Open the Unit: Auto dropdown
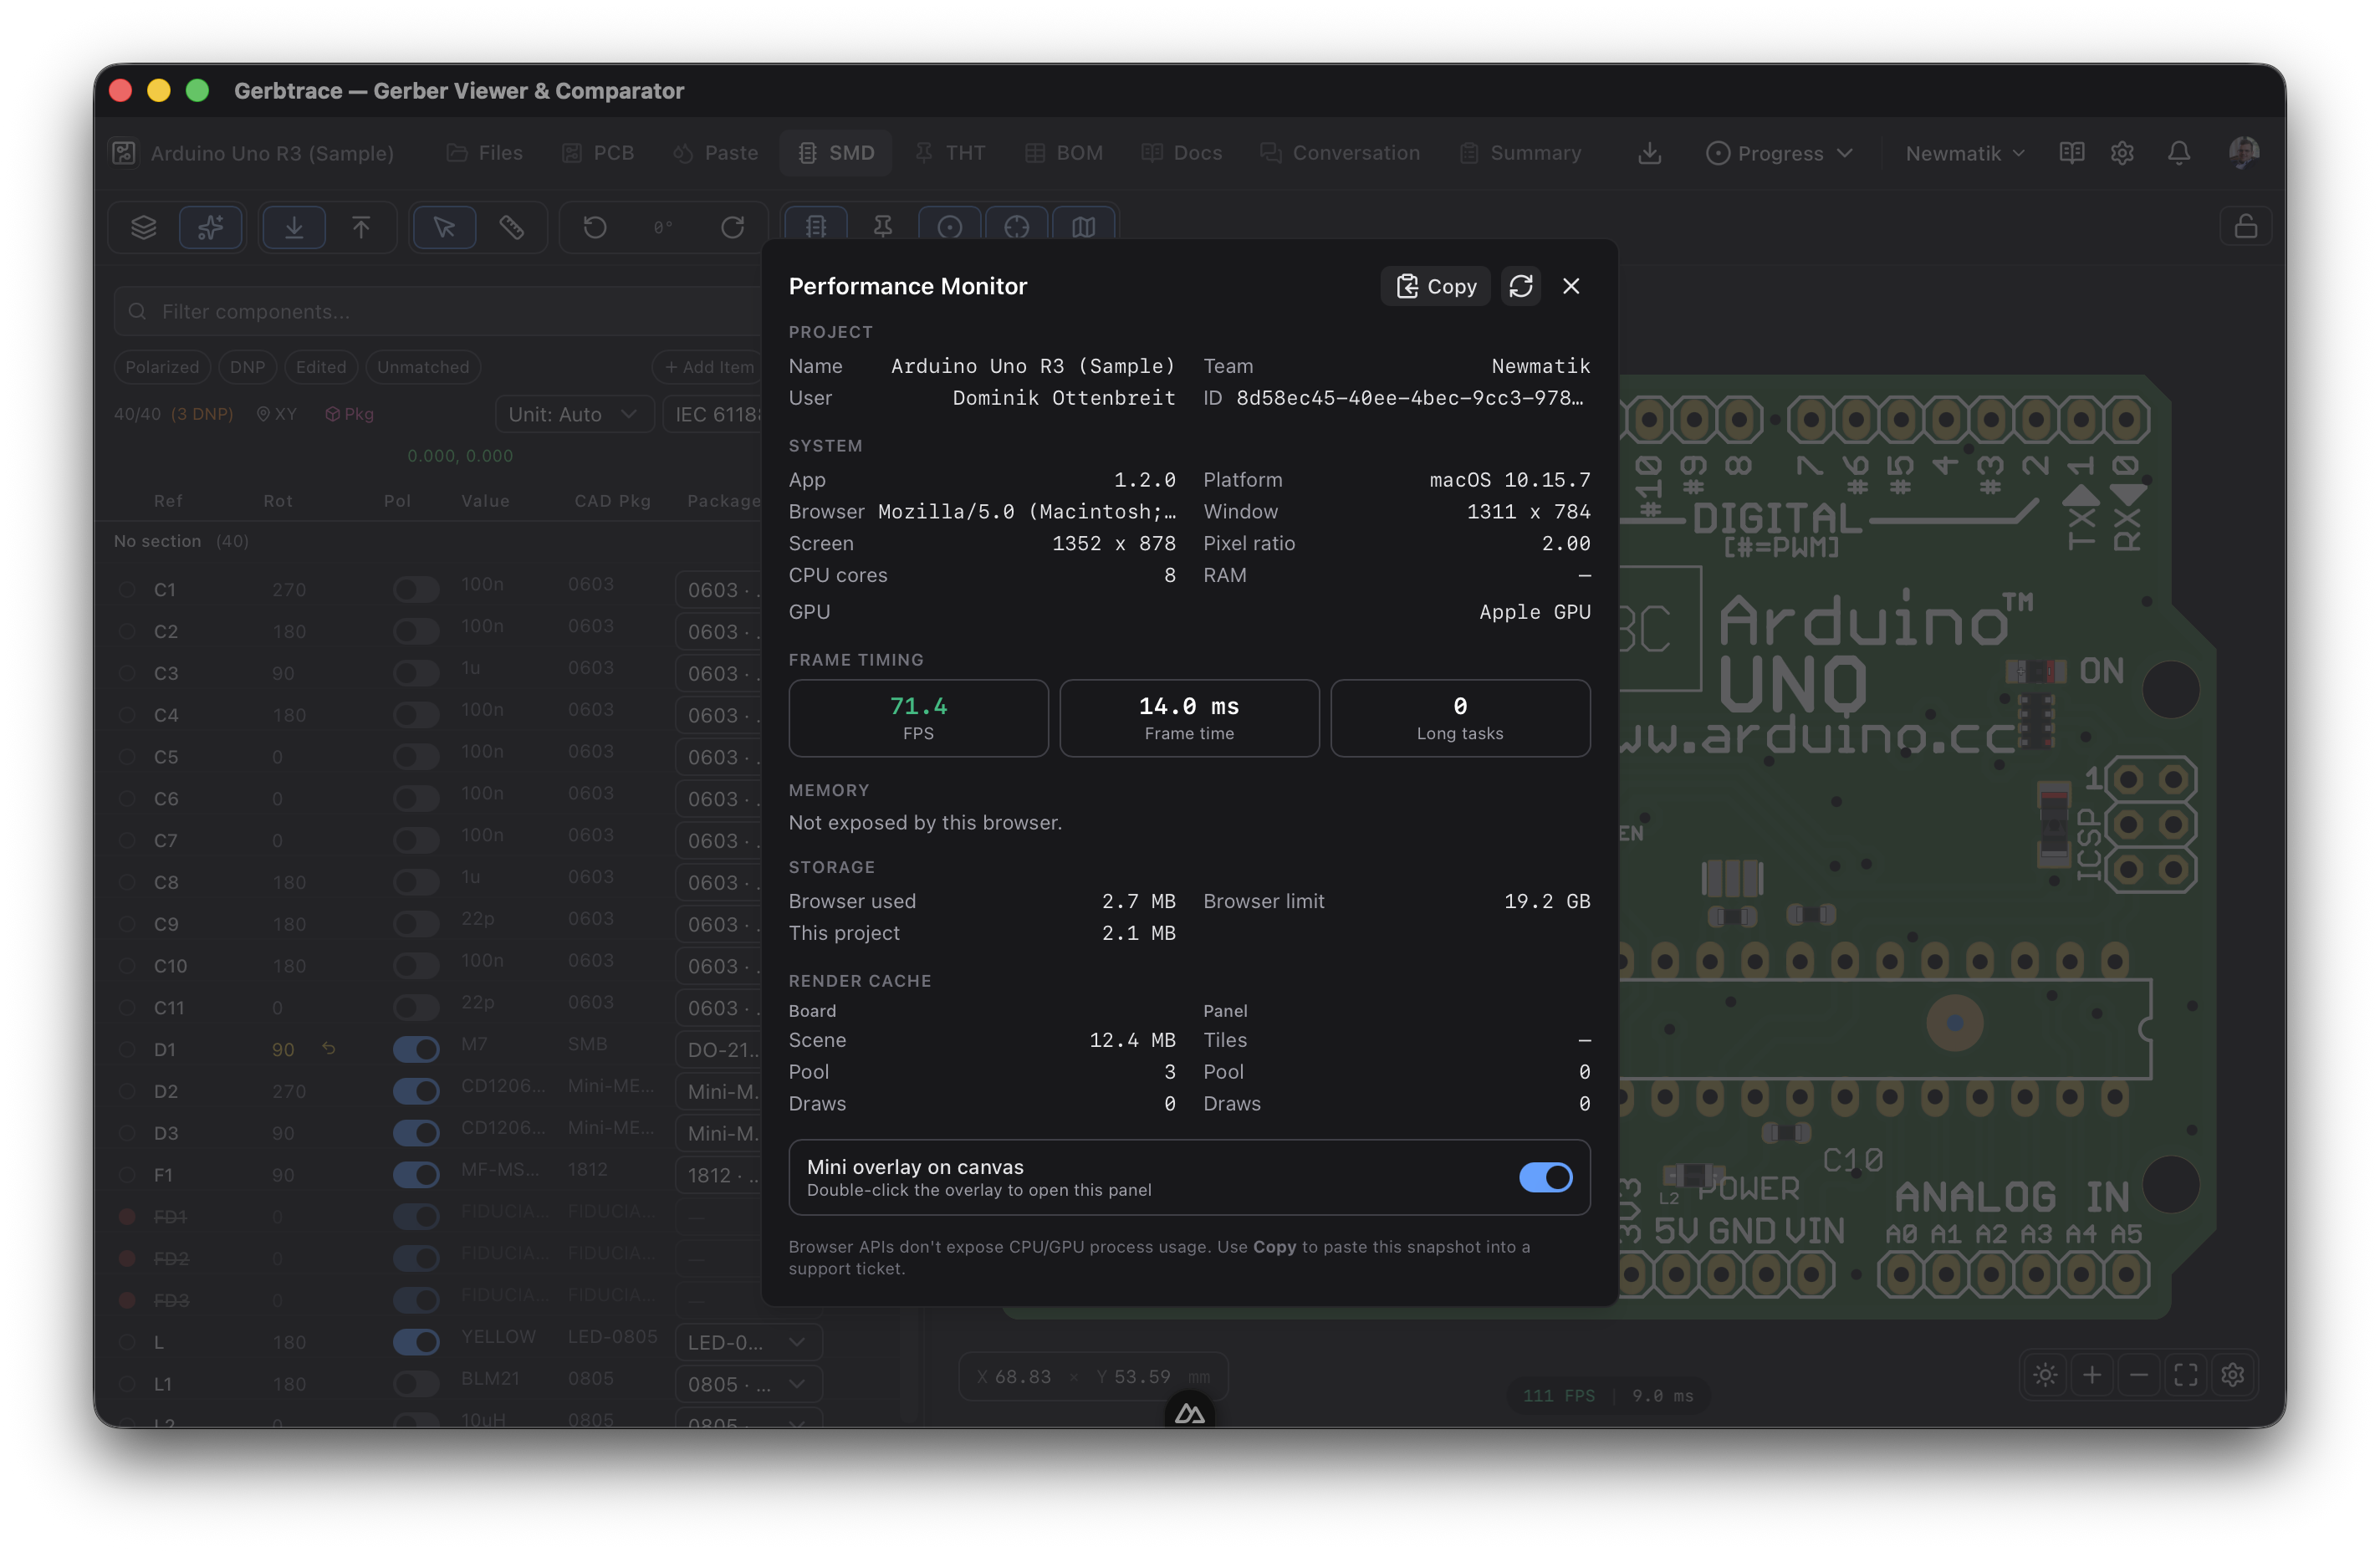The height and width of the screenshot is (1552, 2380). click(x=574, y=414)
